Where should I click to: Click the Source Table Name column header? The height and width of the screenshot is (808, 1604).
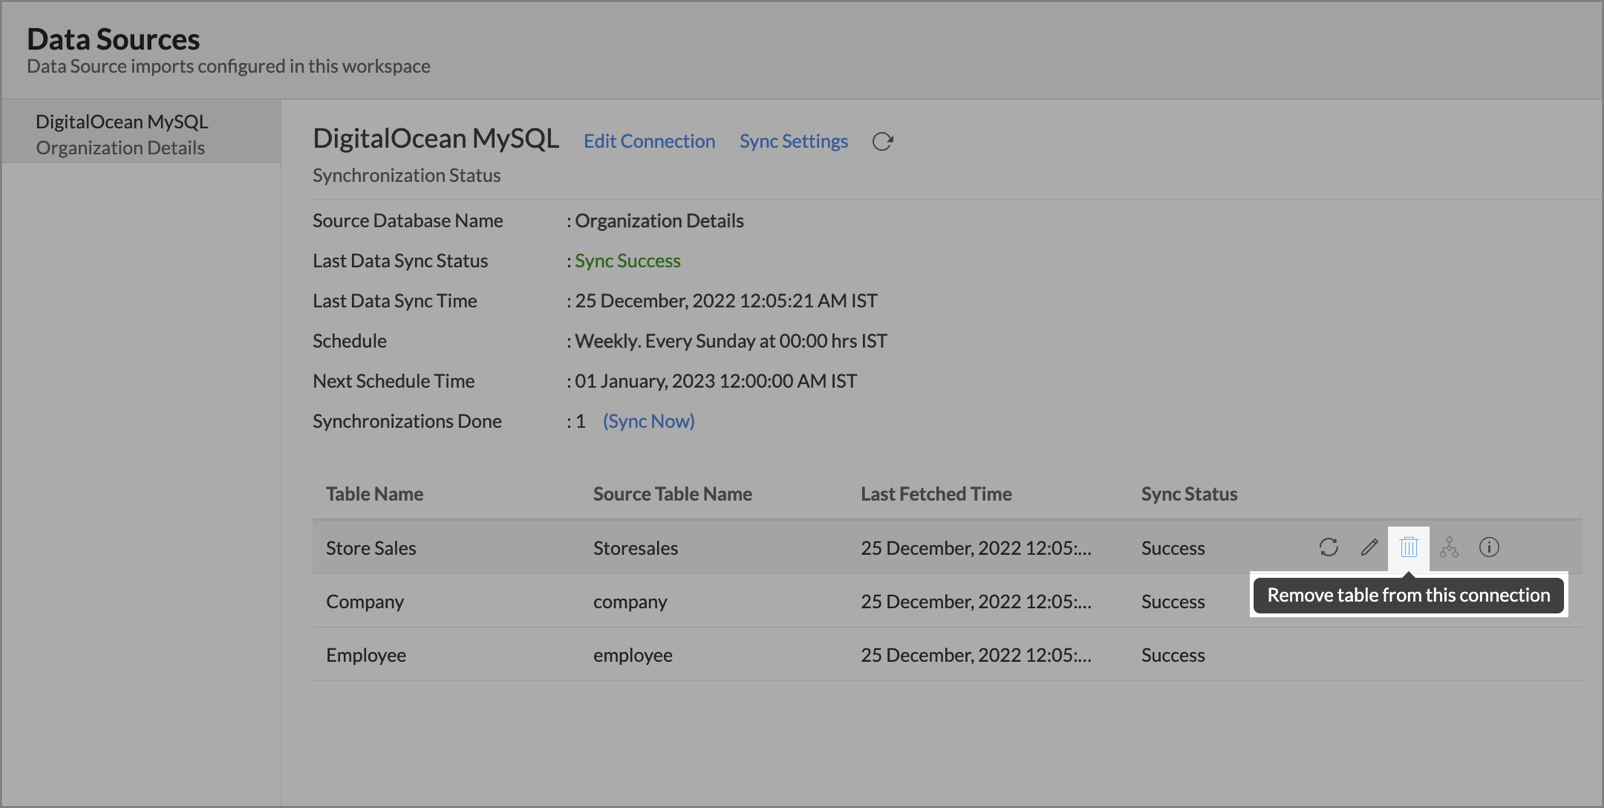pos(672,494)
